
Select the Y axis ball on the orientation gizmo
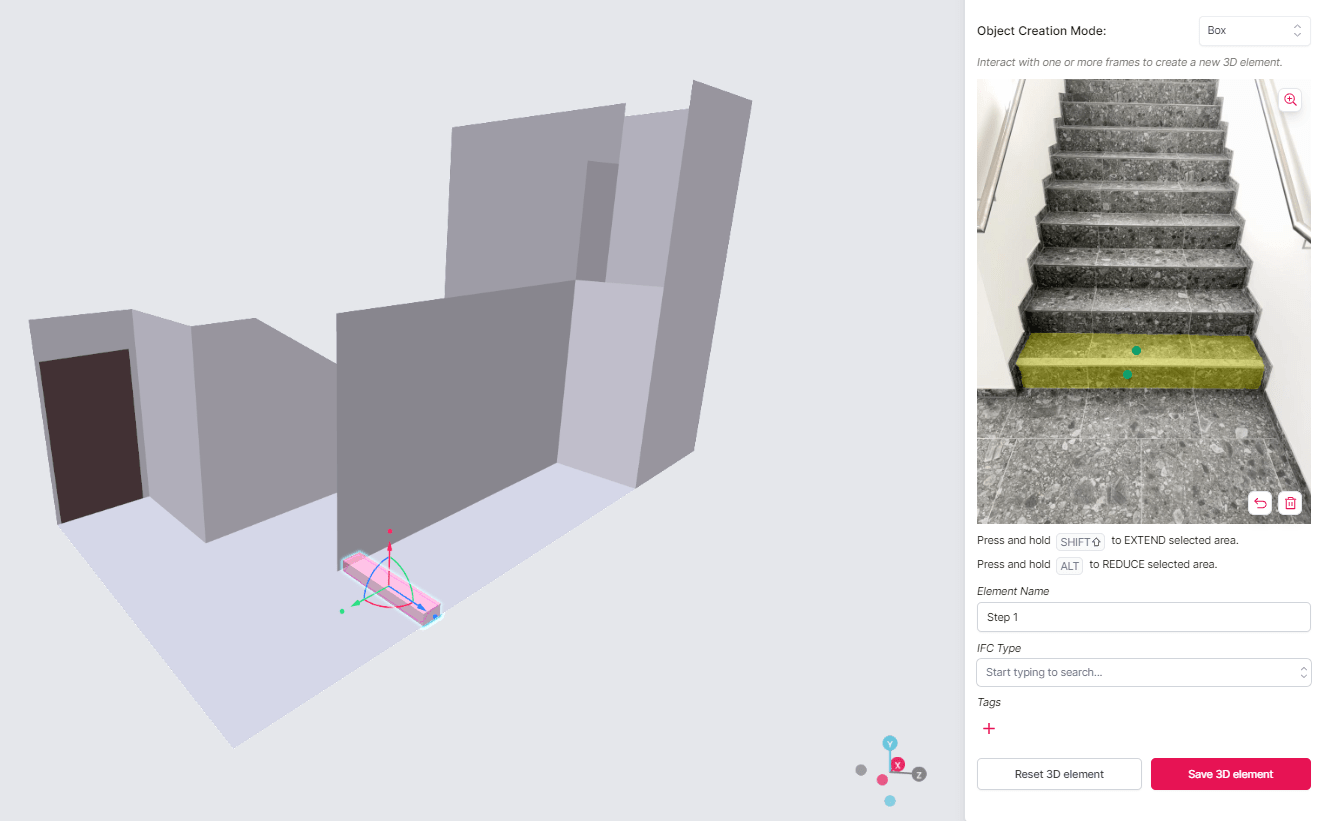pyautogui.click(x=890, y=743)
